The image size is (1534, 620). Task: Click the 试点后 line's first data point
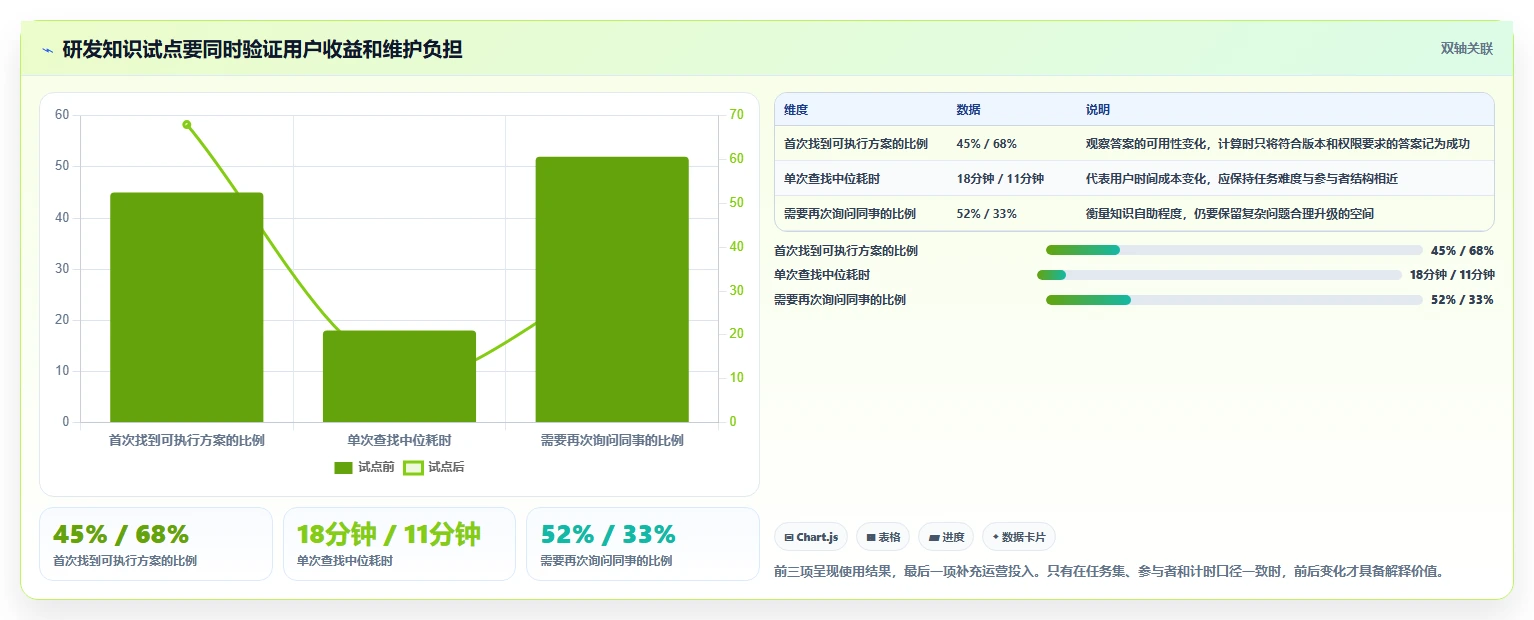coord(187,125)
